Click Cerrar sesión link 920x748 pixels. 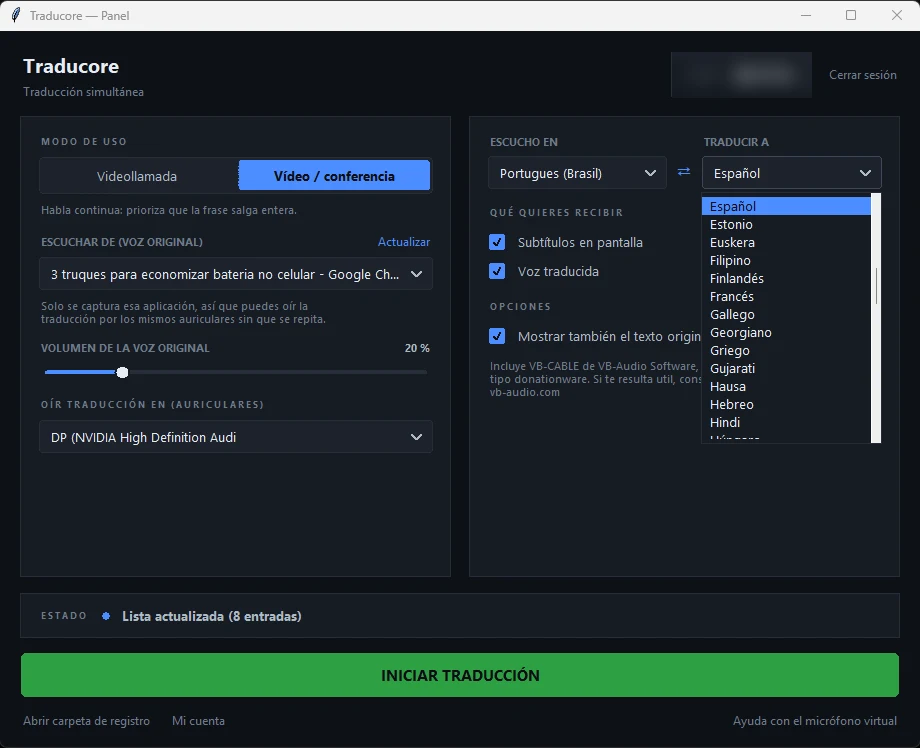click(x=862, y=75)
